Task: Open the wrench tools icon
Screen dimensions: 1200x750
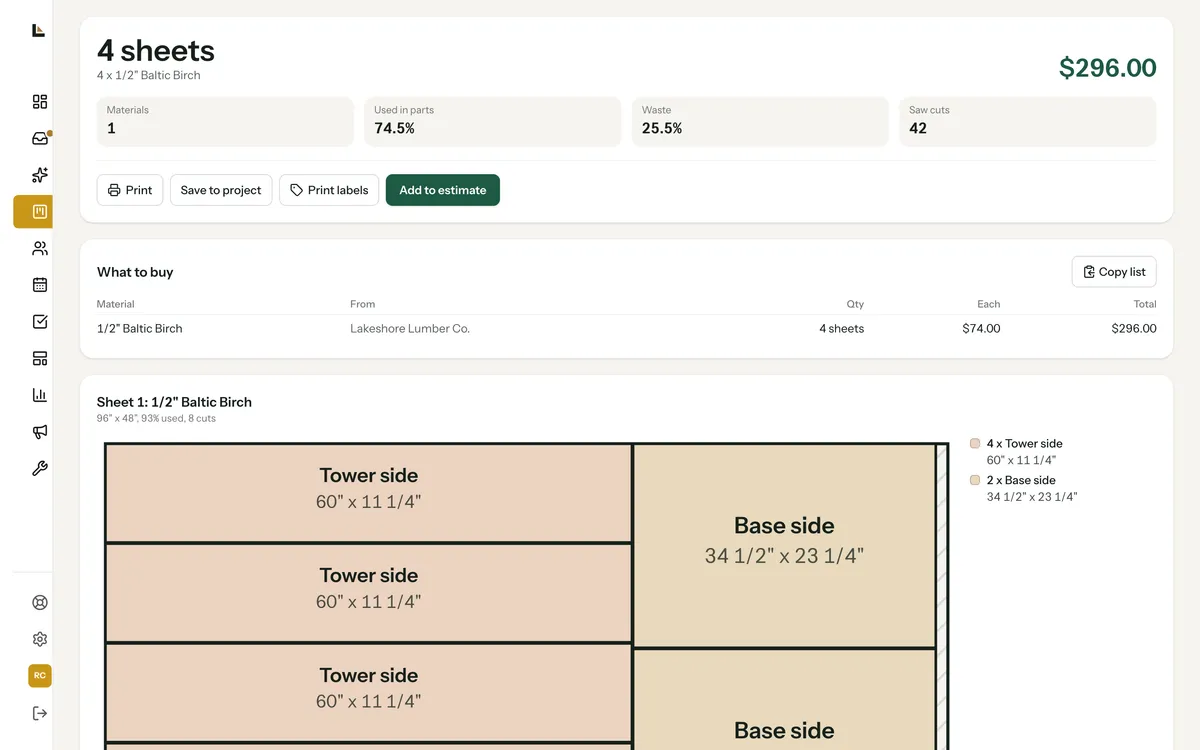Action: [x=40, y=468]
